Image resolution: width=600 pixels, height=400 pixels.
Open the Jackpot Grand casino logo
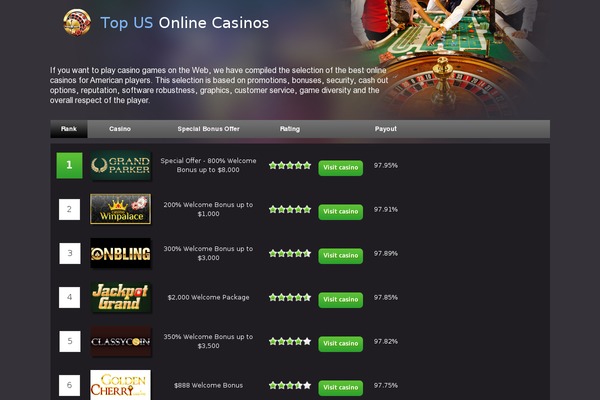(x=121, y=297)
